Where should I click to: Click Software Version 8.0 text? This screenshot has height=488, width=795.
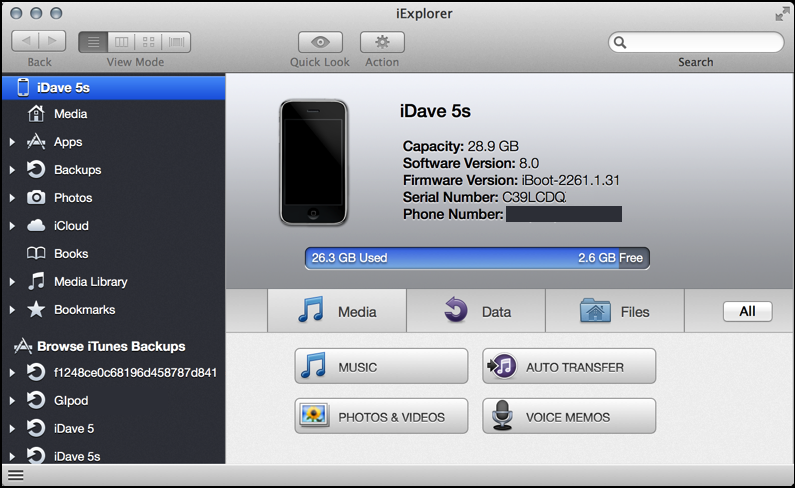(471, 163)
